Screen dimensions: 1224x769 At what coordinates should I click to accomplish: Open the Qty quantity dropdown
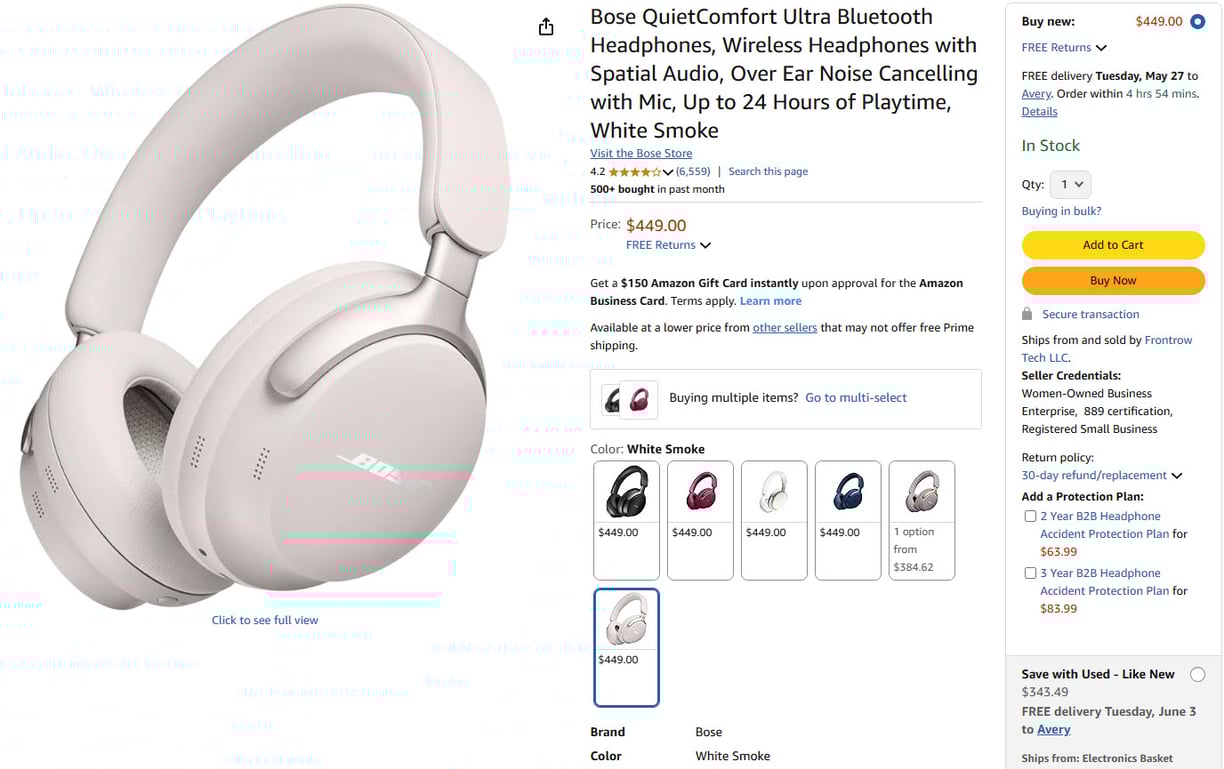tap(1070, 184)
